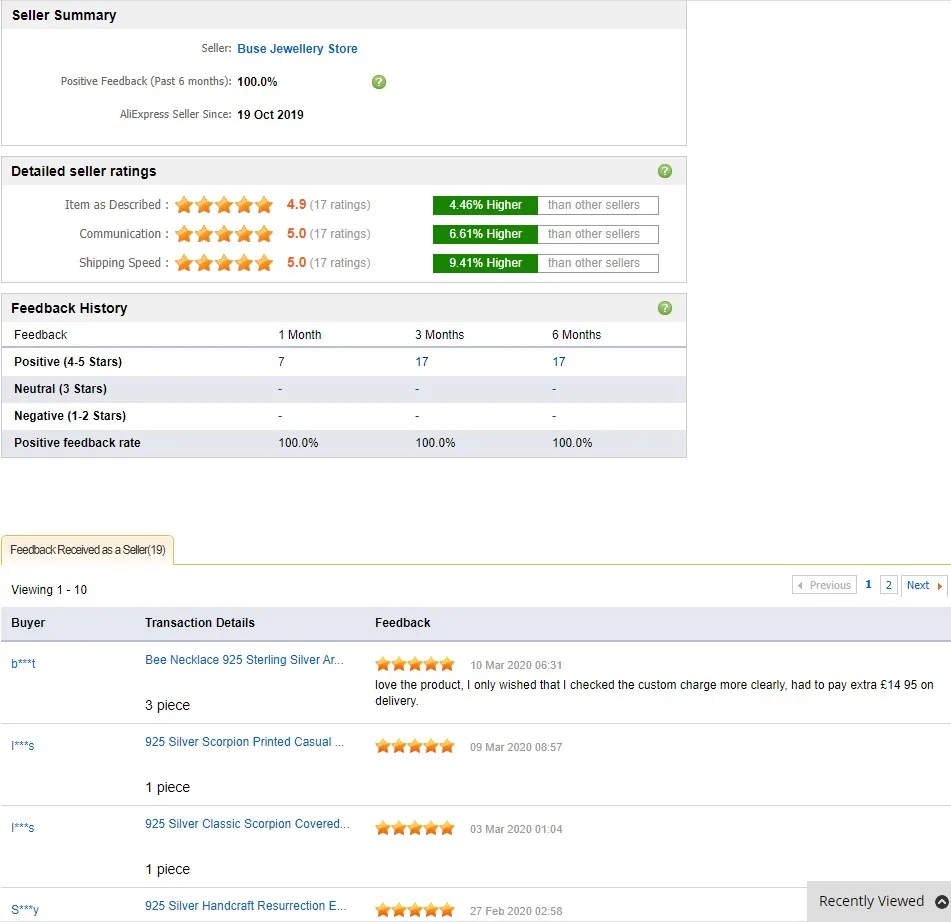Click star rating of 09 Mar 2020 review

pyautogui.click(x=415, y=746)
